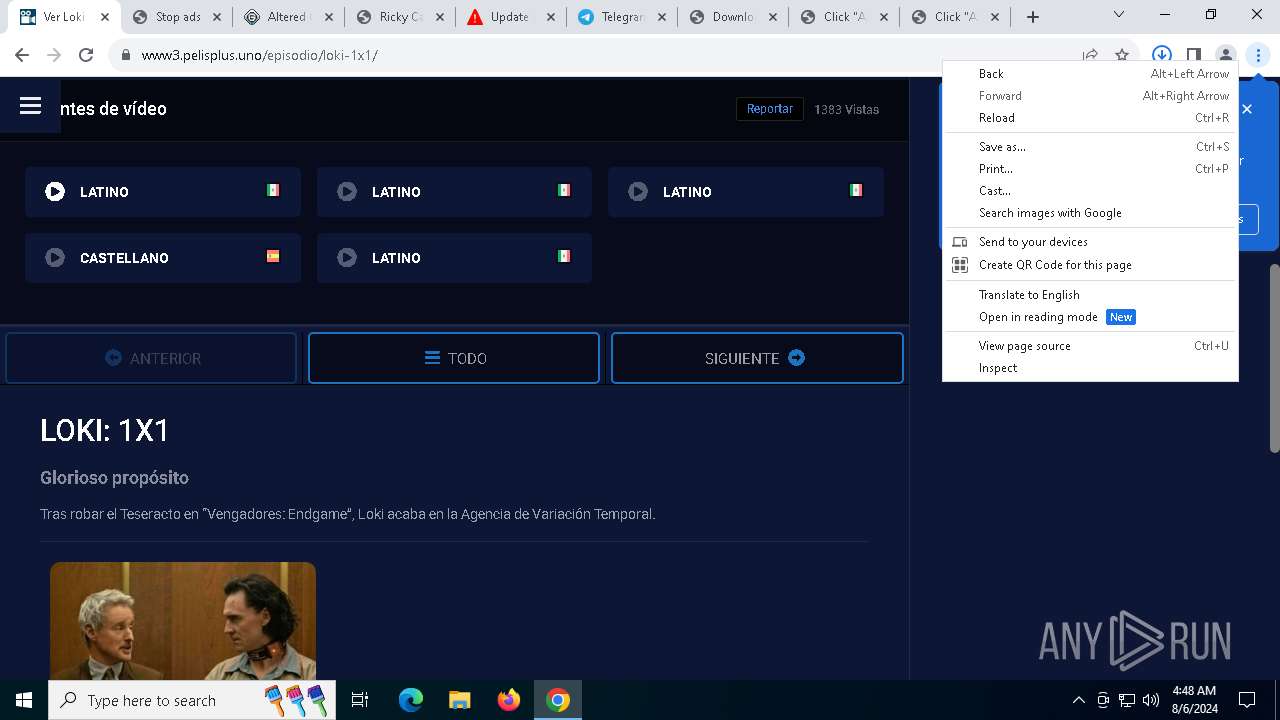
Task: Open the Chrome downloads icon
Action: (1161, 55)
